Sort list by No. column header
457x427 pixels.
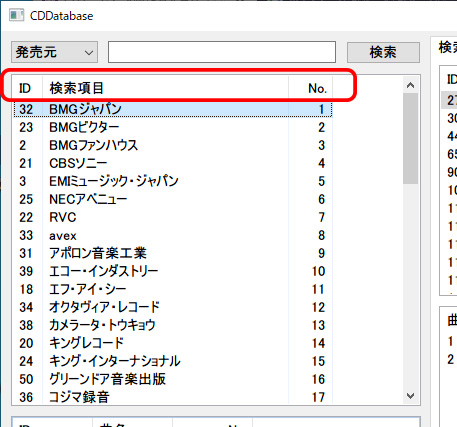click(x=310, y=88)
